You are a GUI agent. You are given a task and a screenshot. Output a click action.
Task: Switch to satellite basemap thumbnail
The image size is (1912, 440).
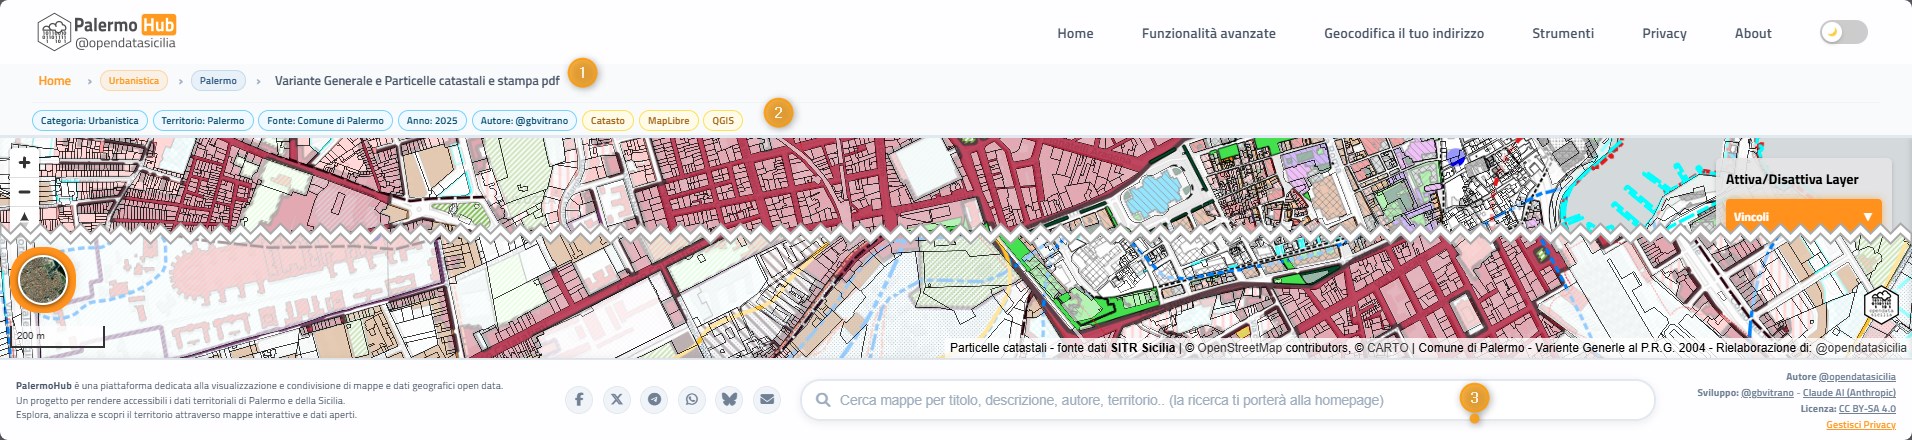click(x=43, y=281)
